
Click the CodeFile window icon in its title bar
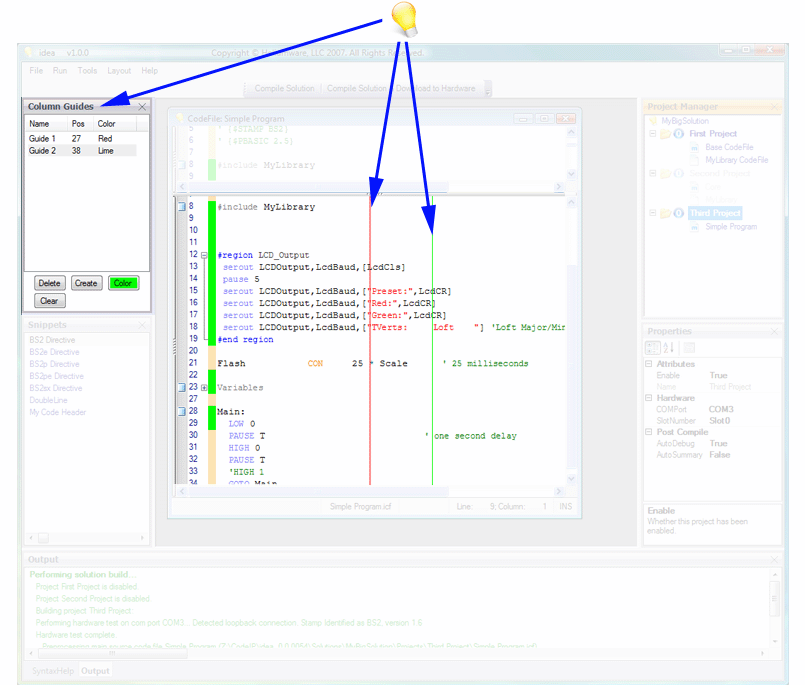(182, 117)
